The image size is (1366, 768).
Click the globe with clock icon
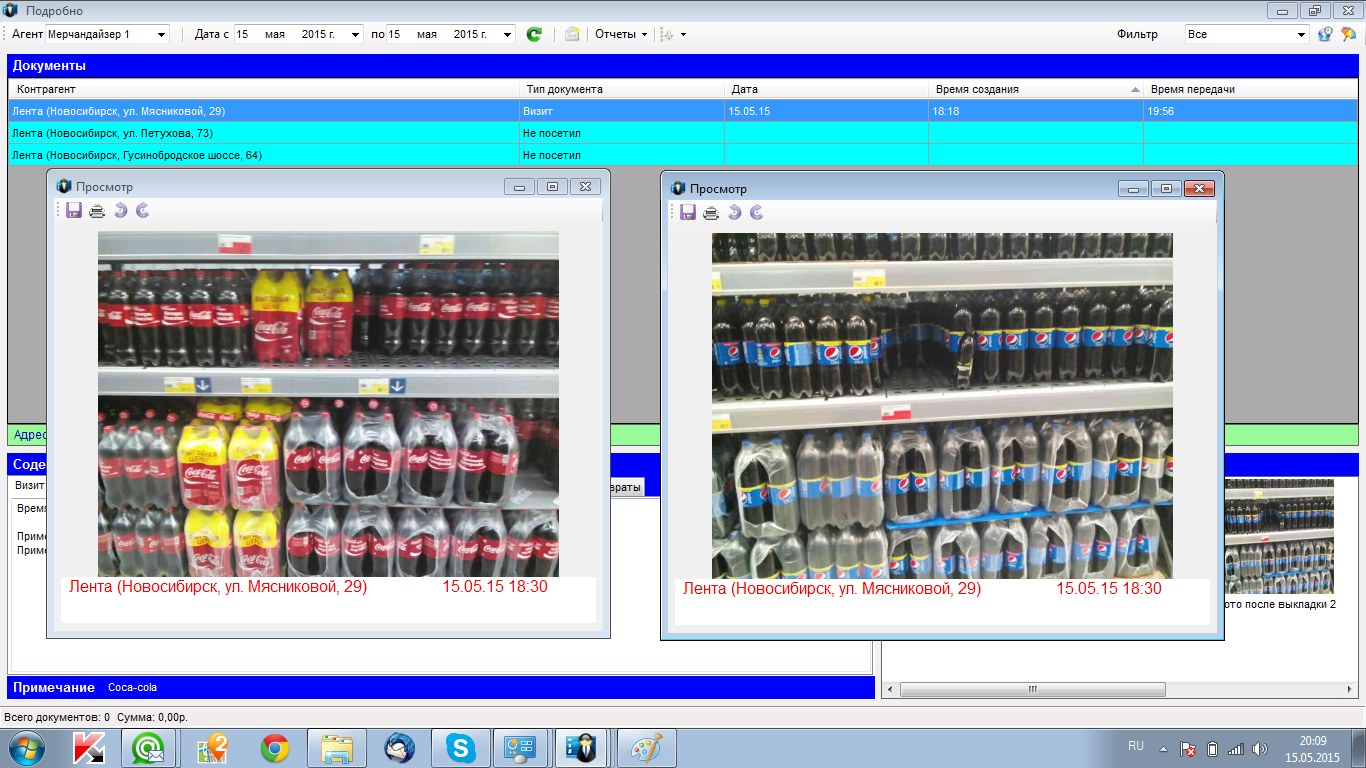click(x=1325, y=34)
